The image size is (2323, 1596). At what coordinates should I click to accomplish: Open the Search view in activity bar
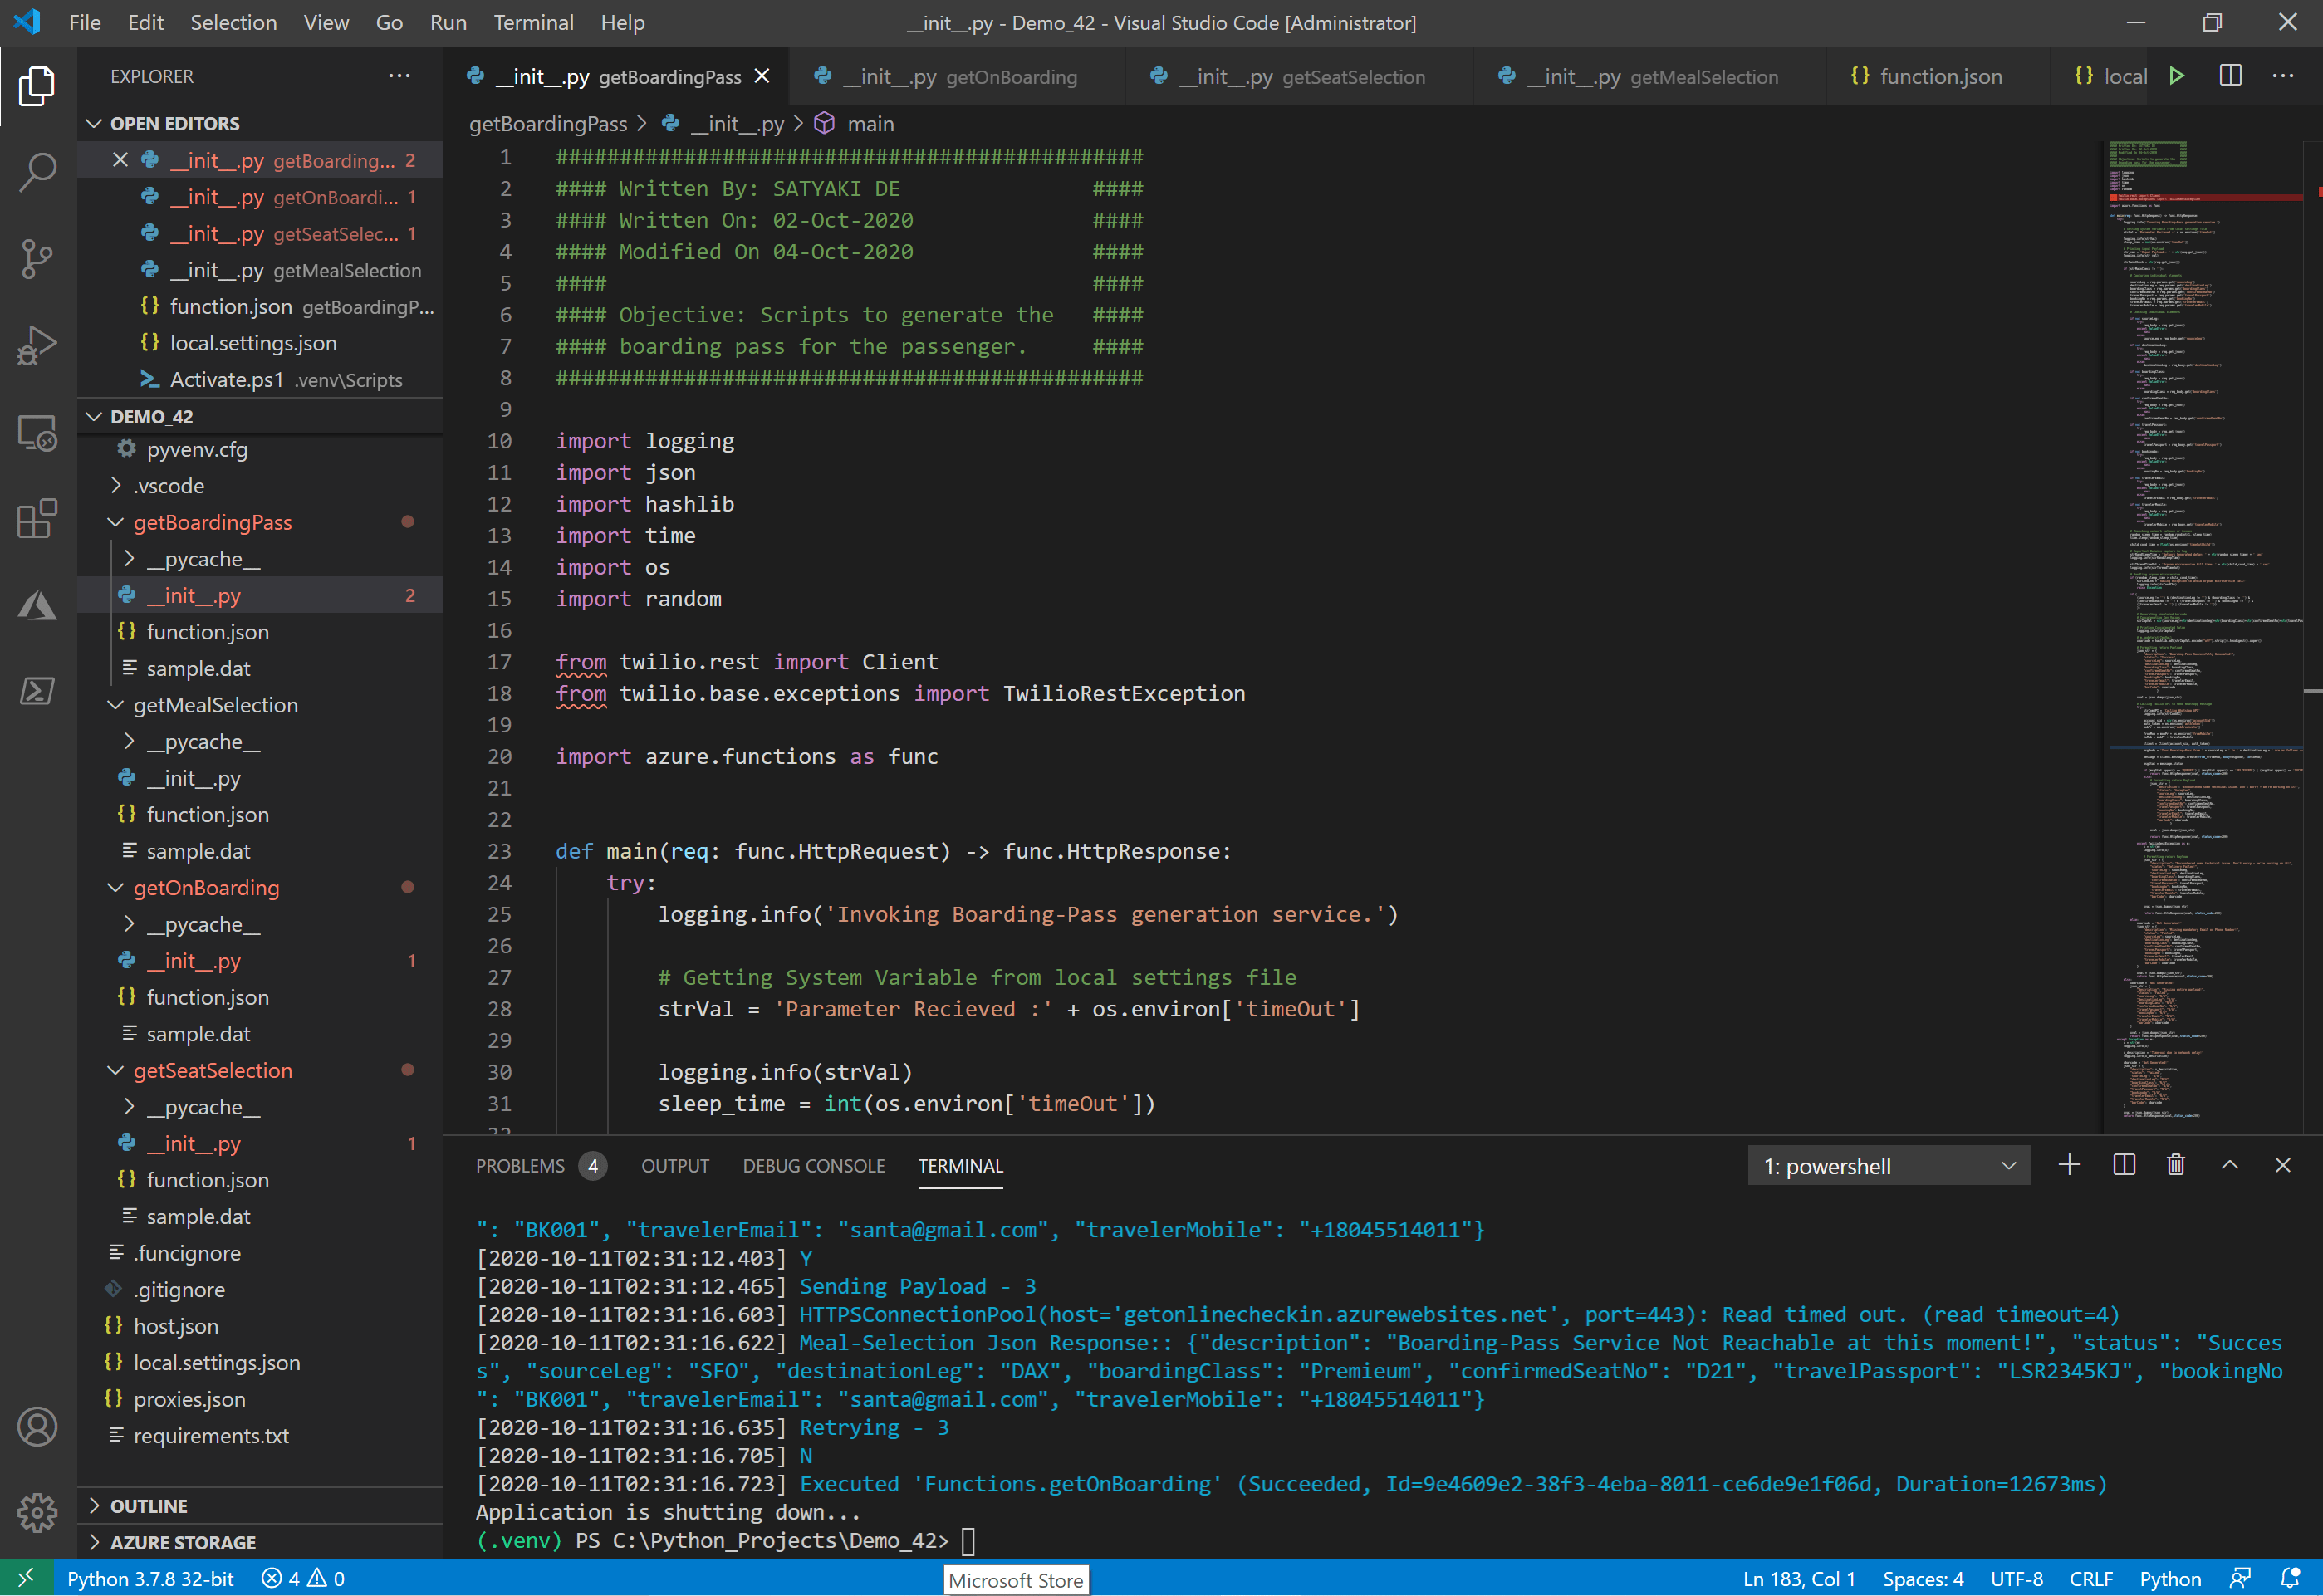click(37, 172)
